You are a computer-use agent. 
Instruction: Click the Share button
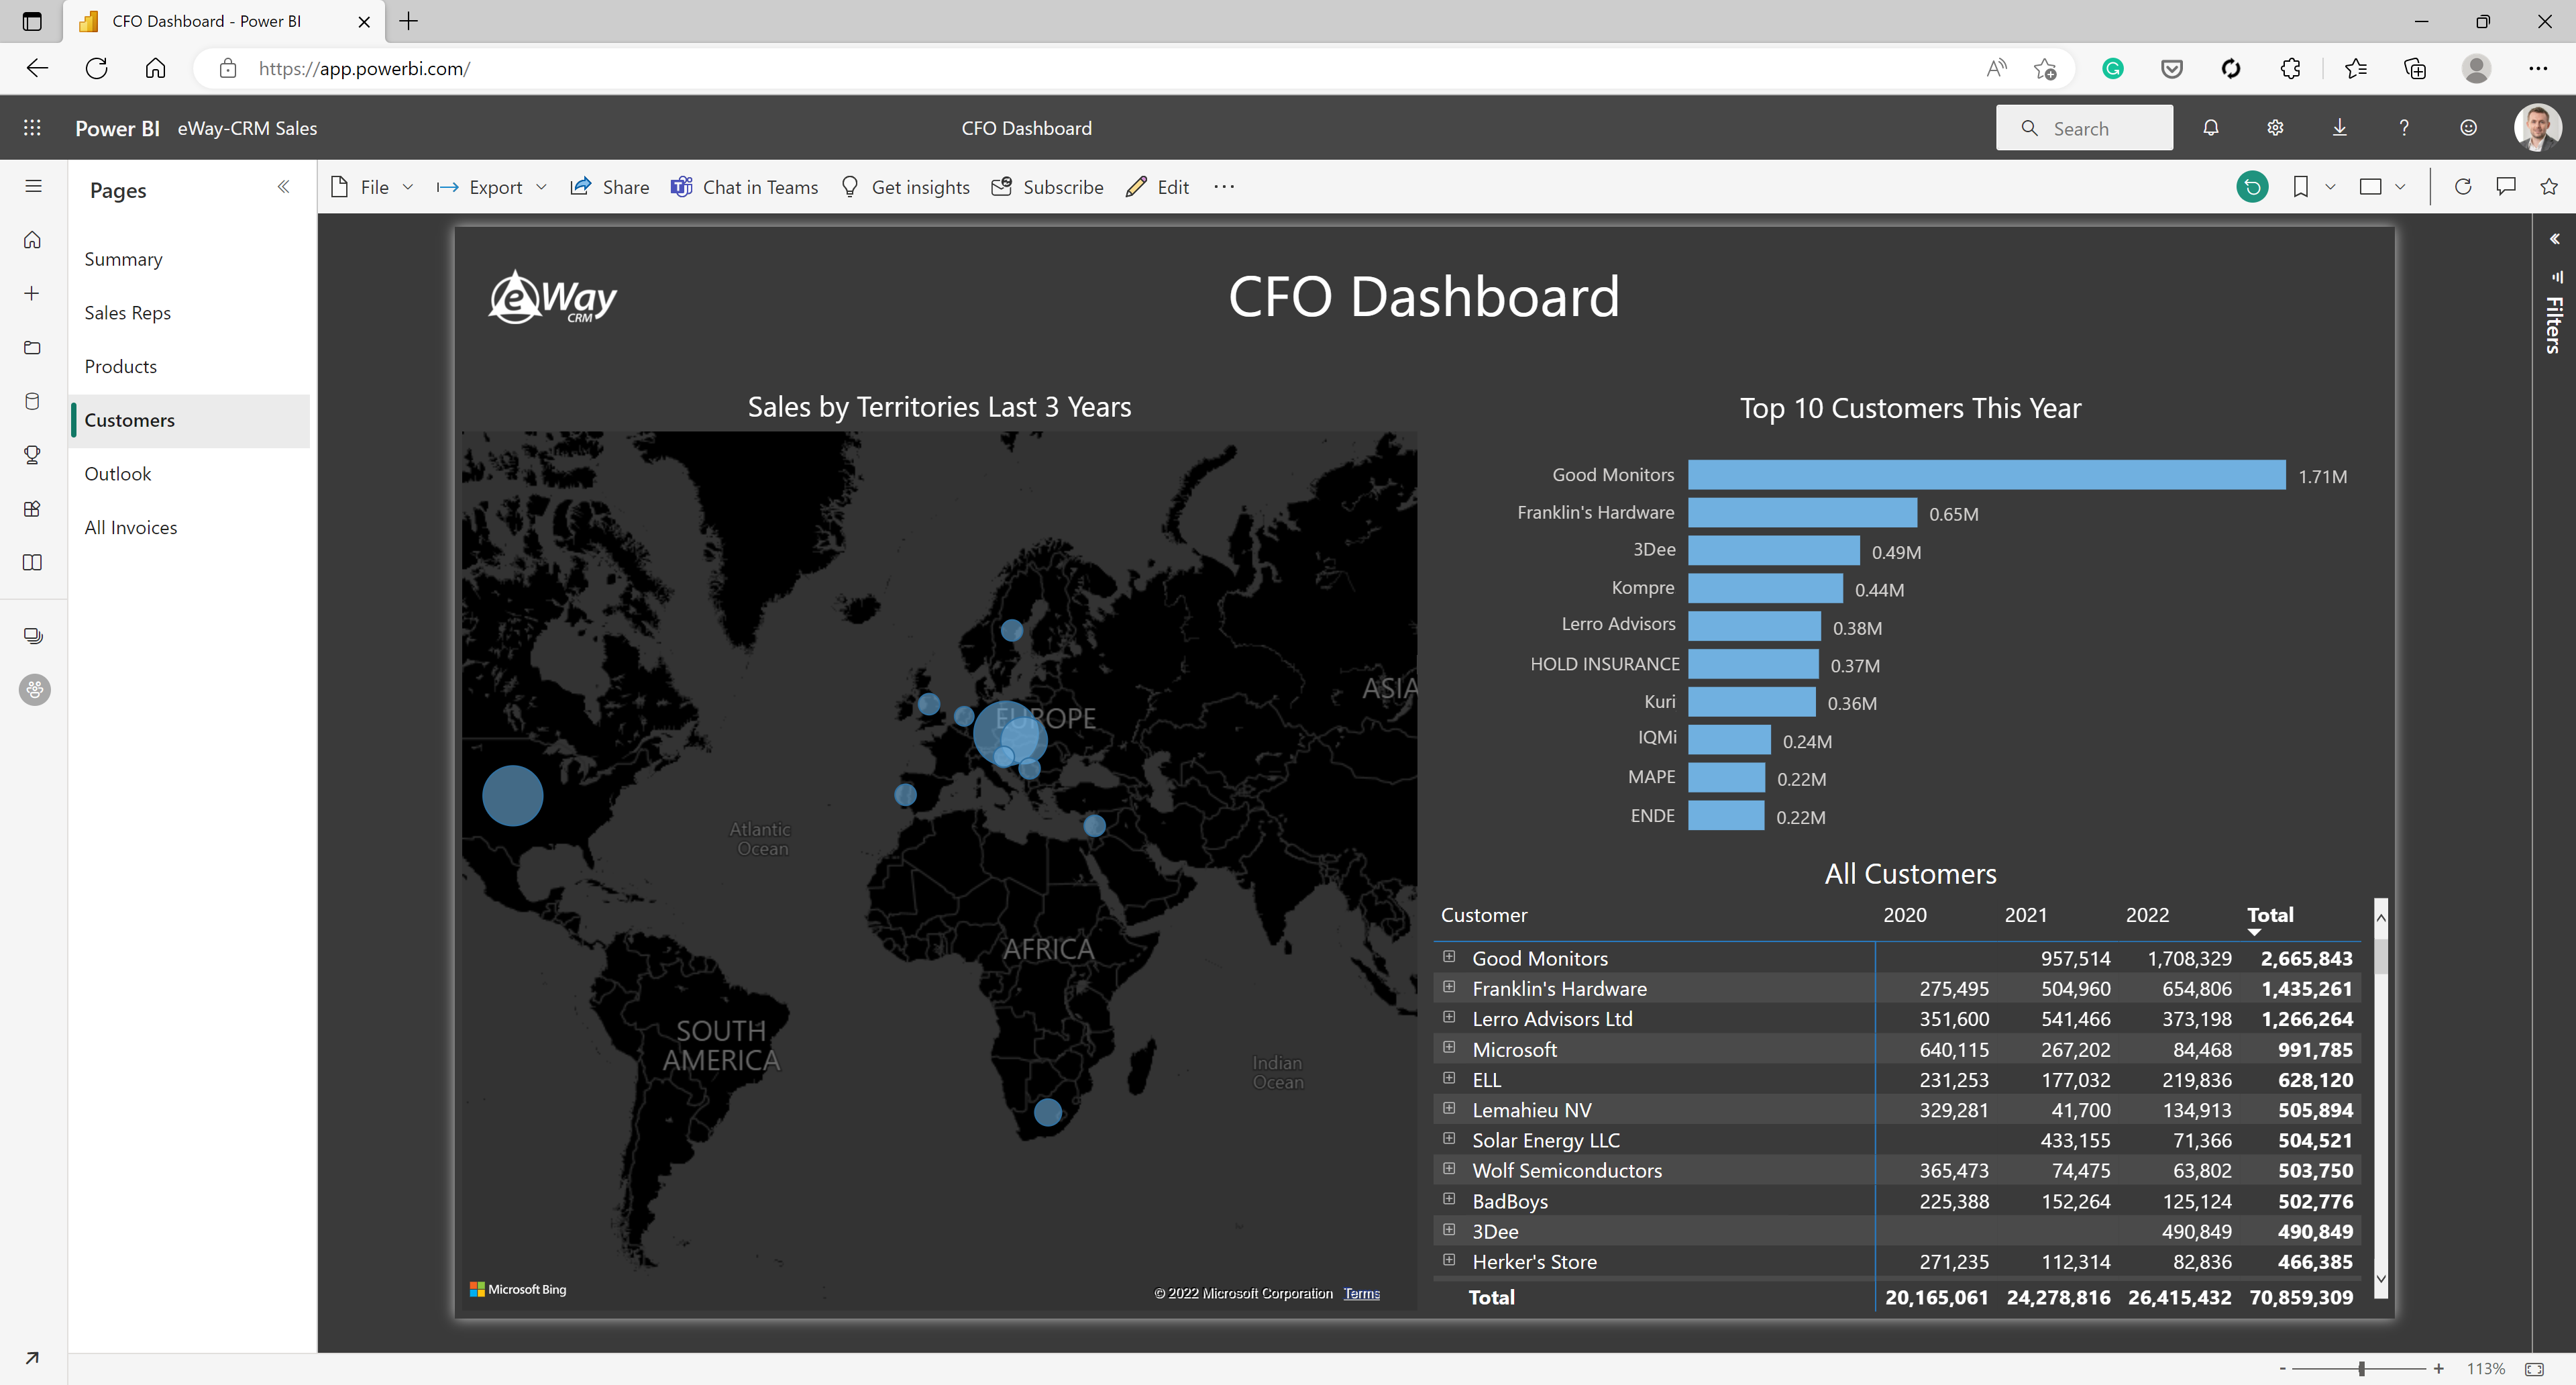coord(610,187)
